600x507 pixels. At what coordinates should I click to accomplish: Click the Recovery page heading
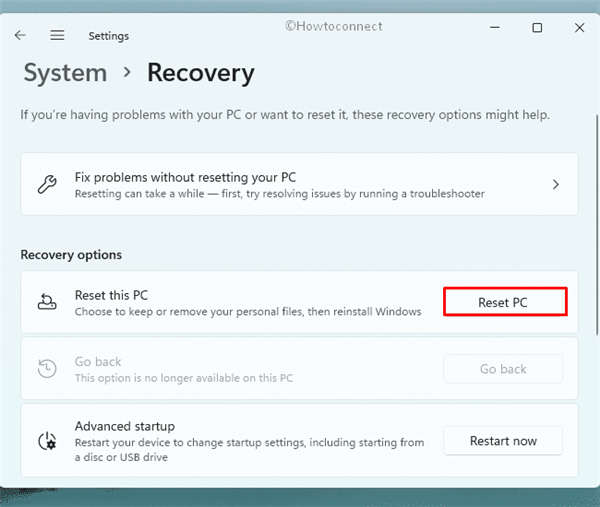click(x=200, y=73)
